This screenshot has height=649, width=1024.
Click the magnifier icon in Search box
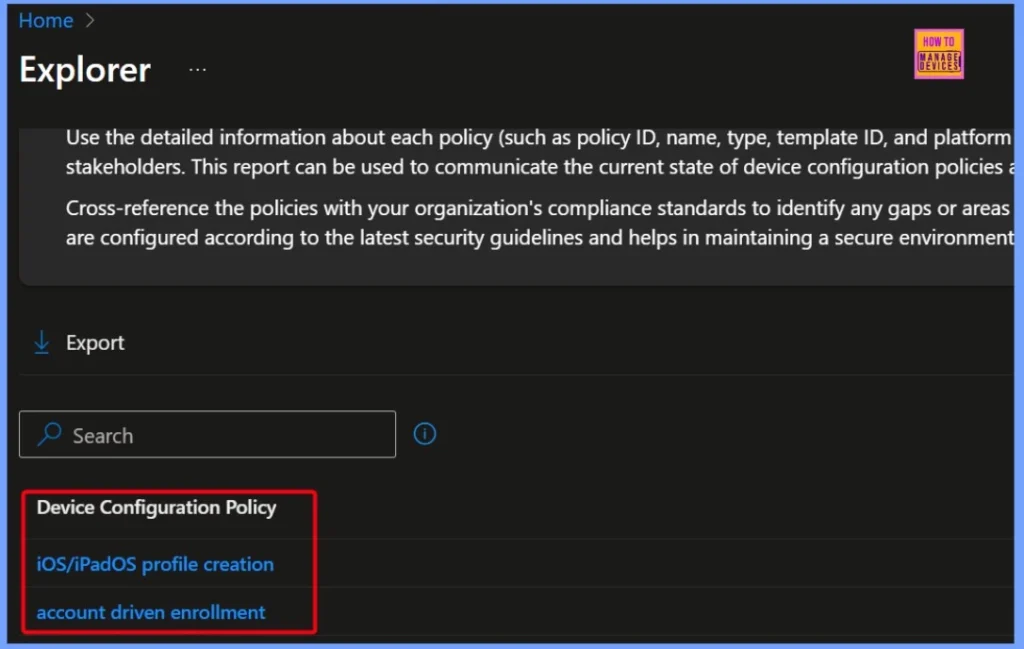tap(50, 434)
